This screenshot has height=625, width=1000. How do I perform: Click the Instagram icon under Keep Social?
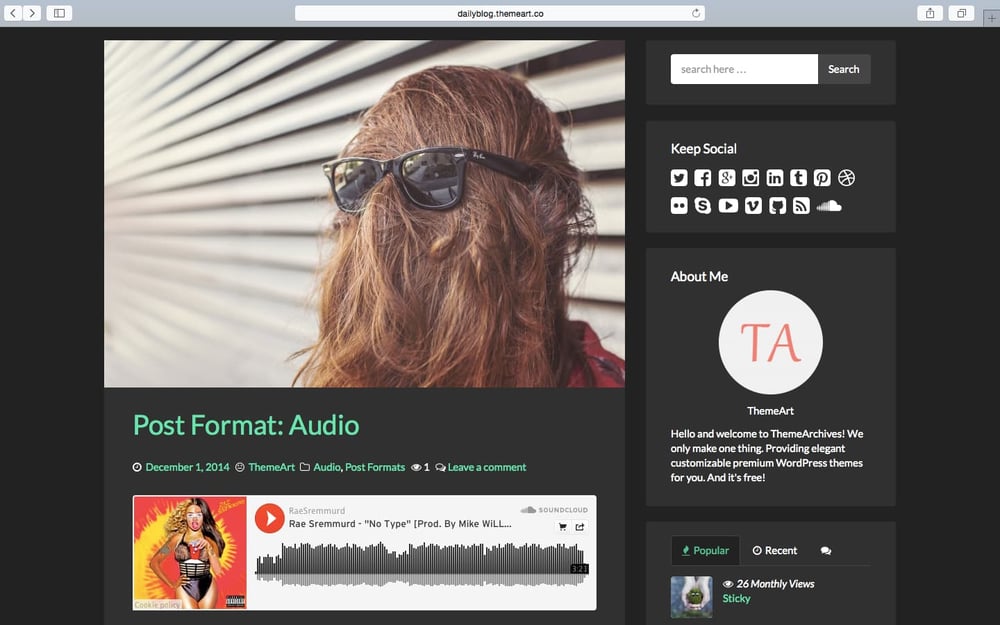[751, 178]
